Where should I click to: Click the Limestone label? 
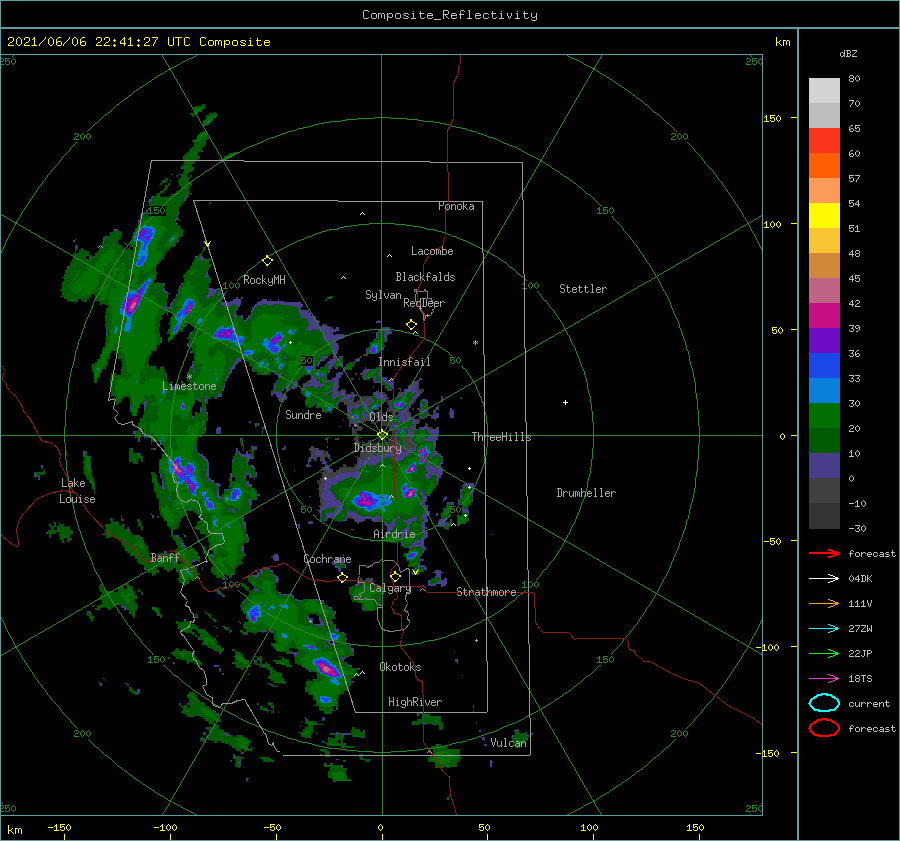click(189, 386)
